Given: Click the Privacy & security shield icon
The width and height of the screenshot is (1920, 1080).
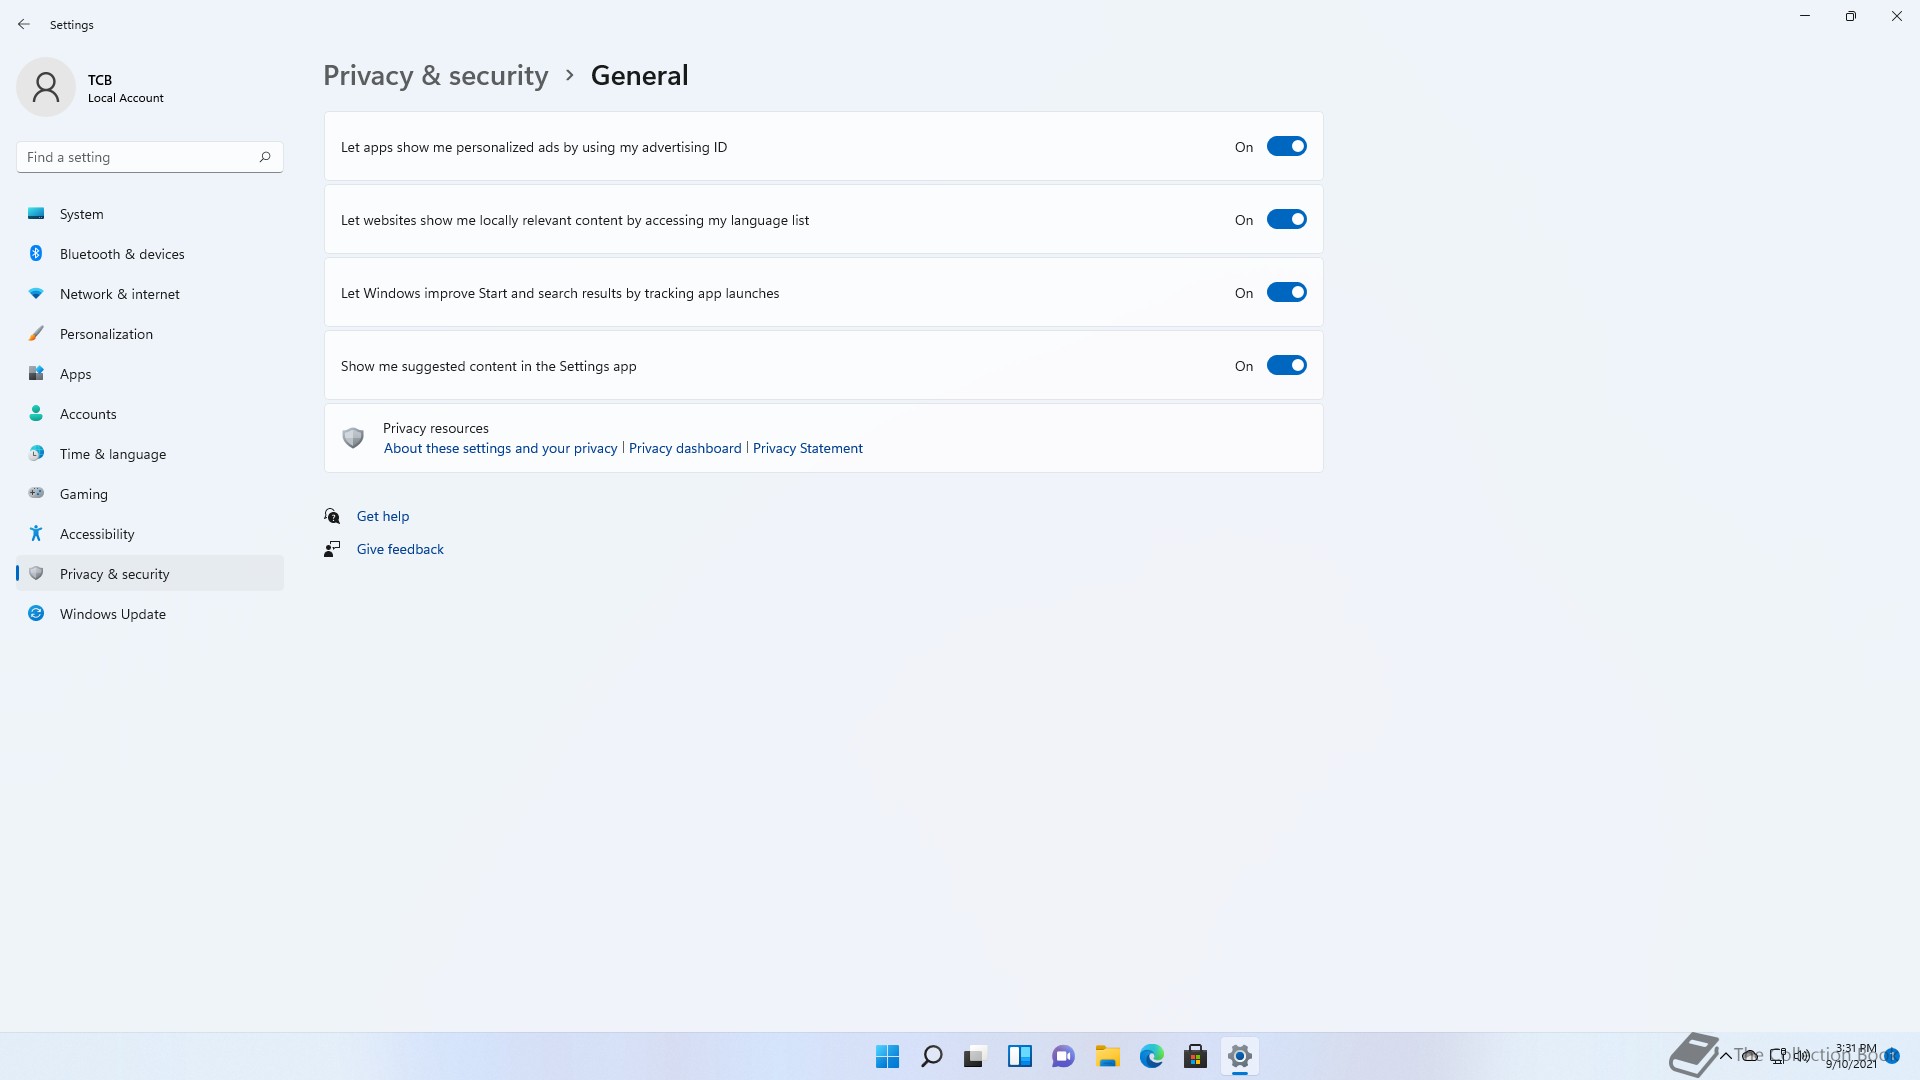Looking at the screenshot, I should coord(36,574).
